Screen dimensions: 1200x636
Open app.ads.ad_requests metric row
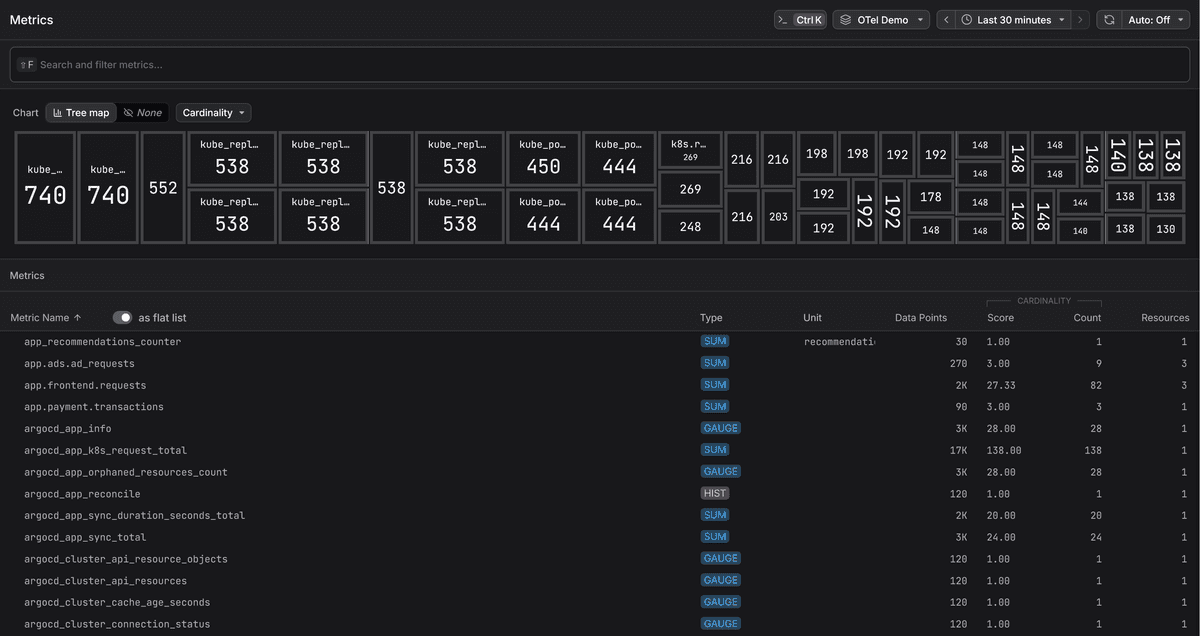point(600,364)
